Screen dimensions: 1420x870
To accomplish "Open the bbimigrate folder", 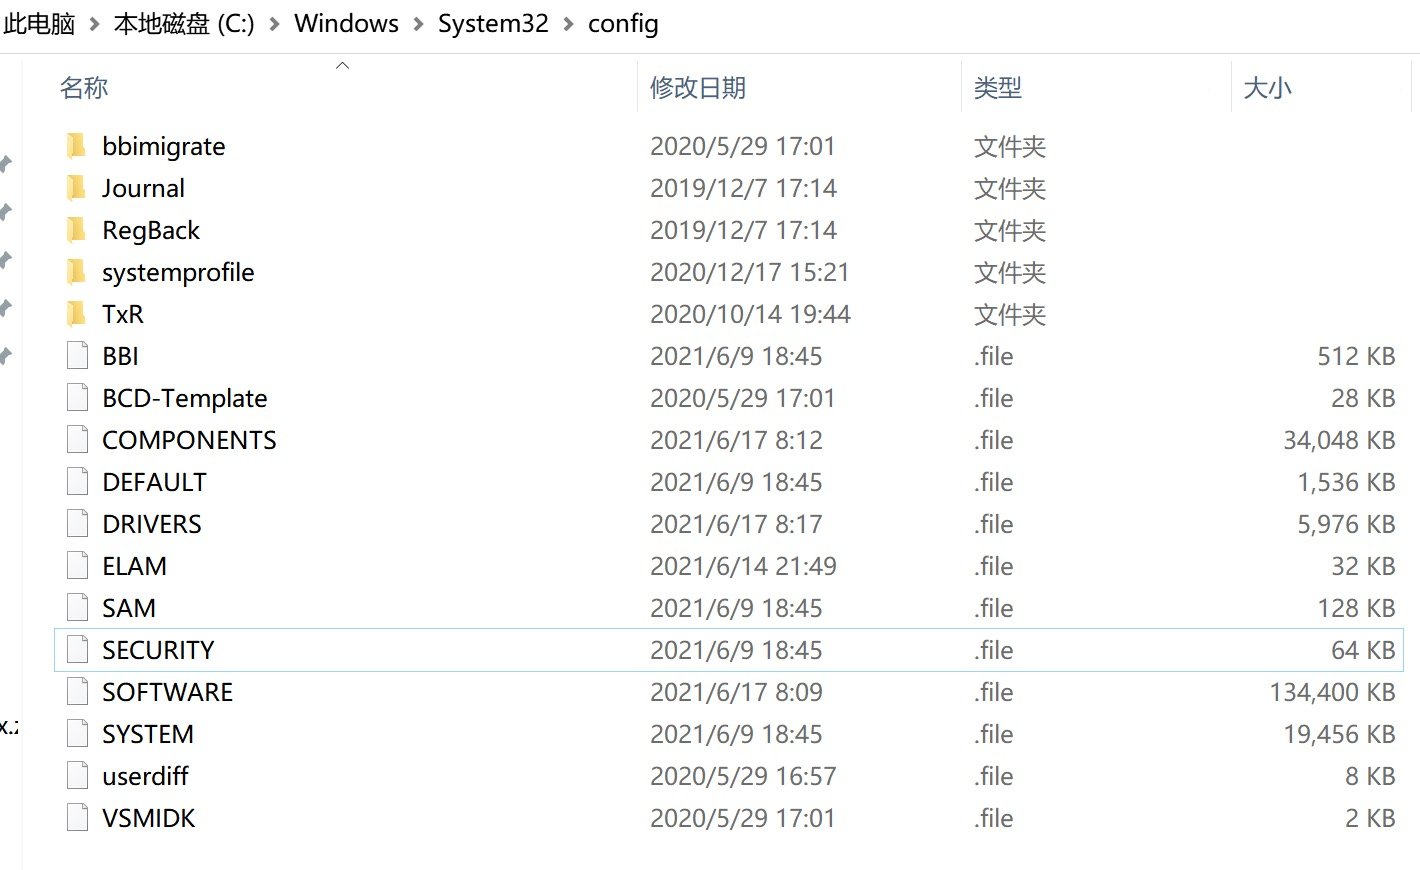I will (77, 146).
